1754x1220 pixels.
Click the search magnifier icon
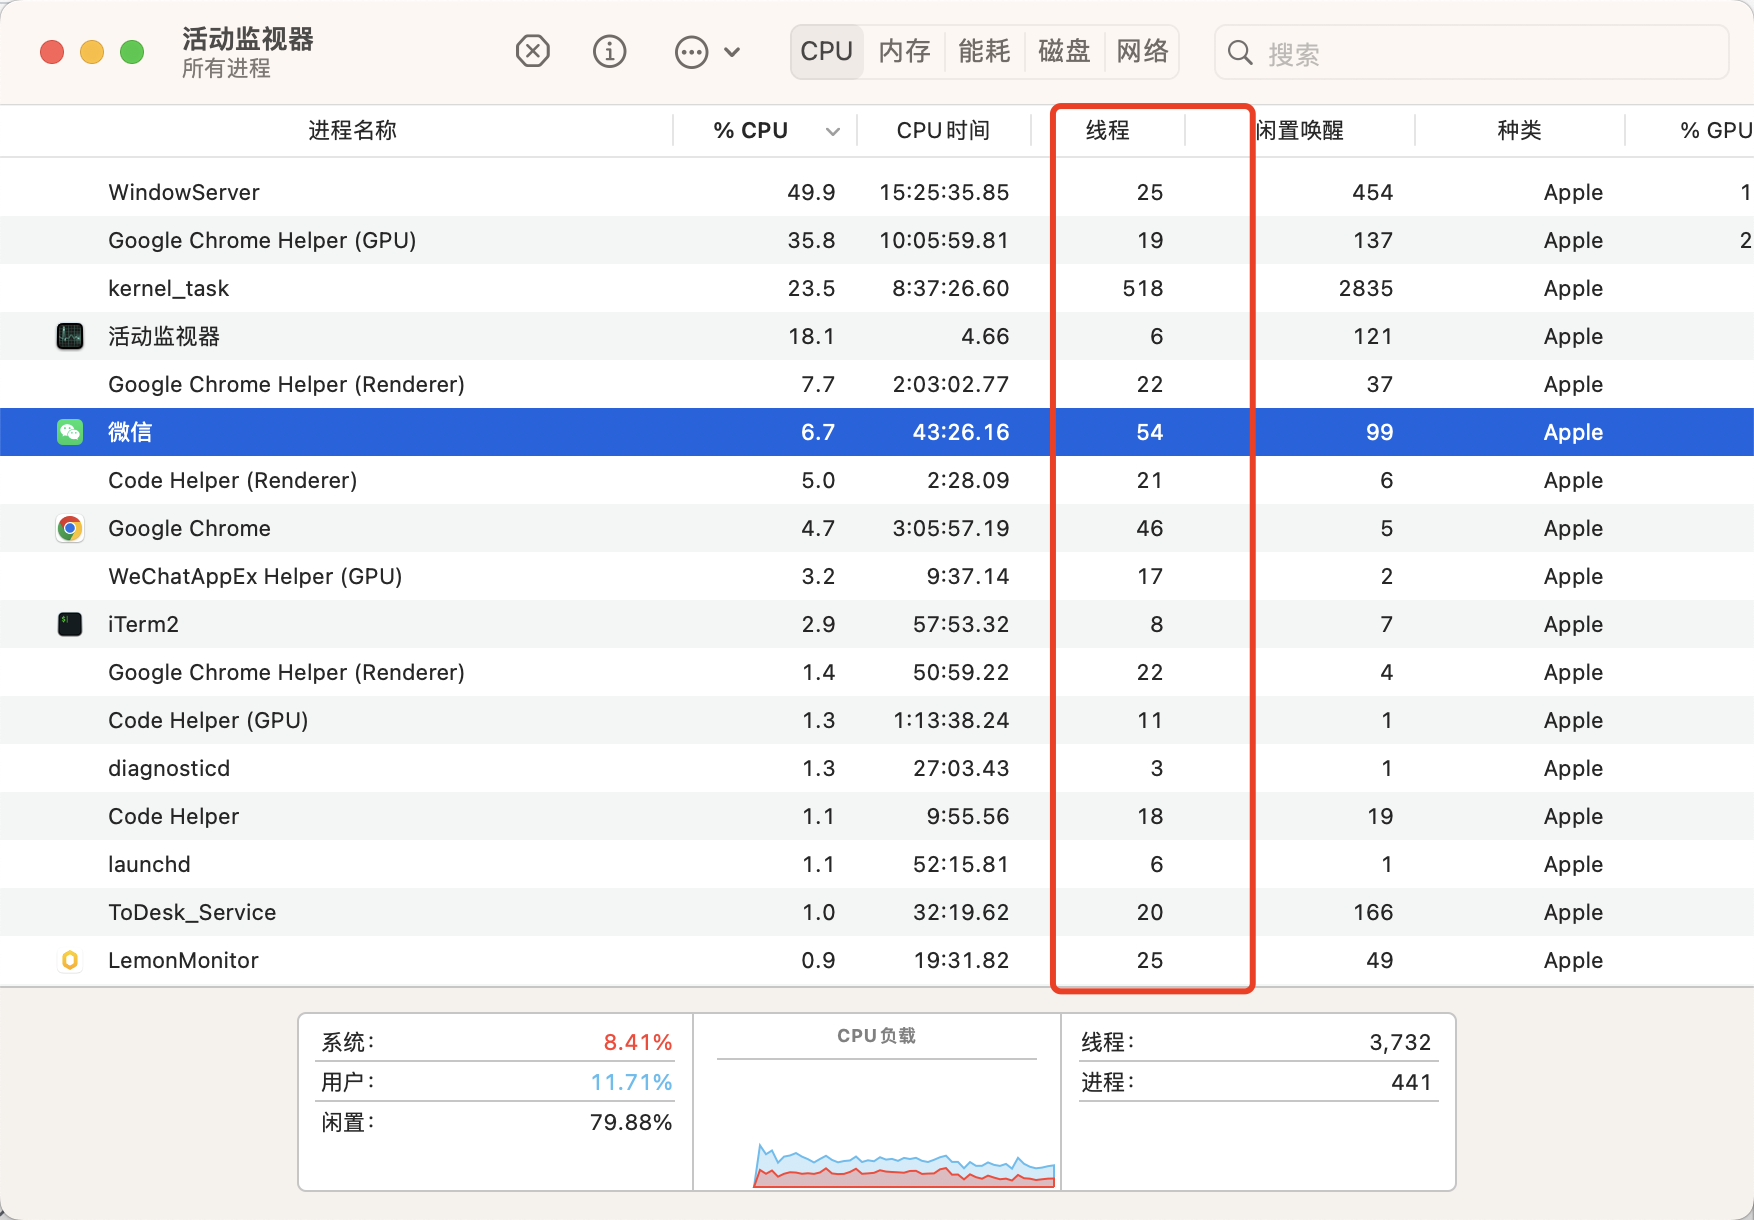pyautogui.click(x=1240, y=52)
